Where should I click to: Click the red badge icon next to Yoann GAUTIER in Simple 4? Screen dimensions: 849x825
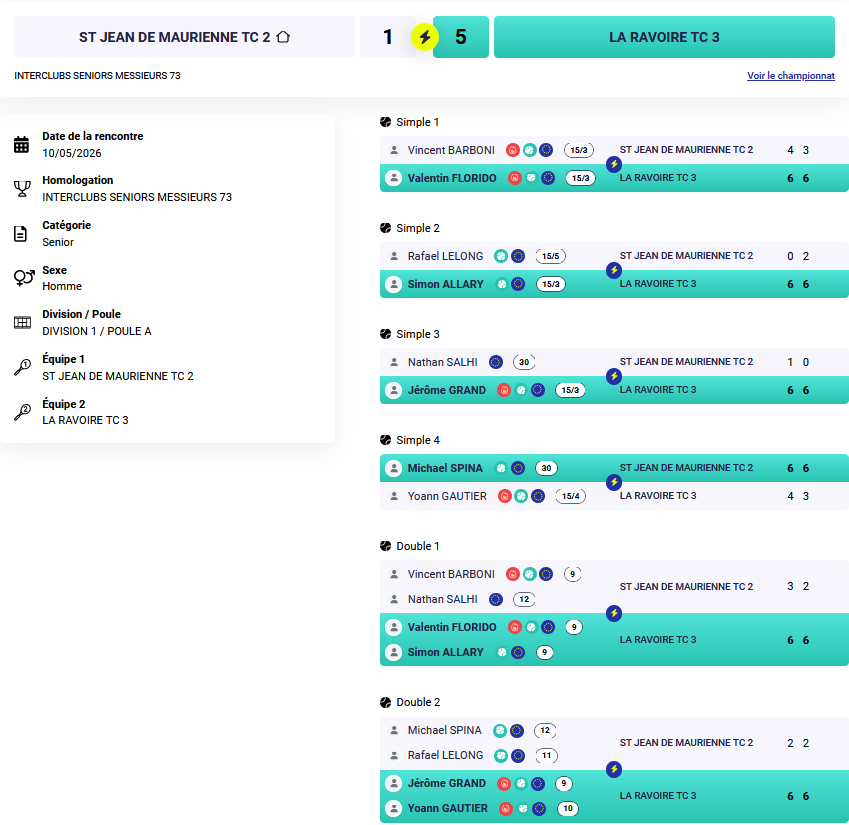(505, 496)
